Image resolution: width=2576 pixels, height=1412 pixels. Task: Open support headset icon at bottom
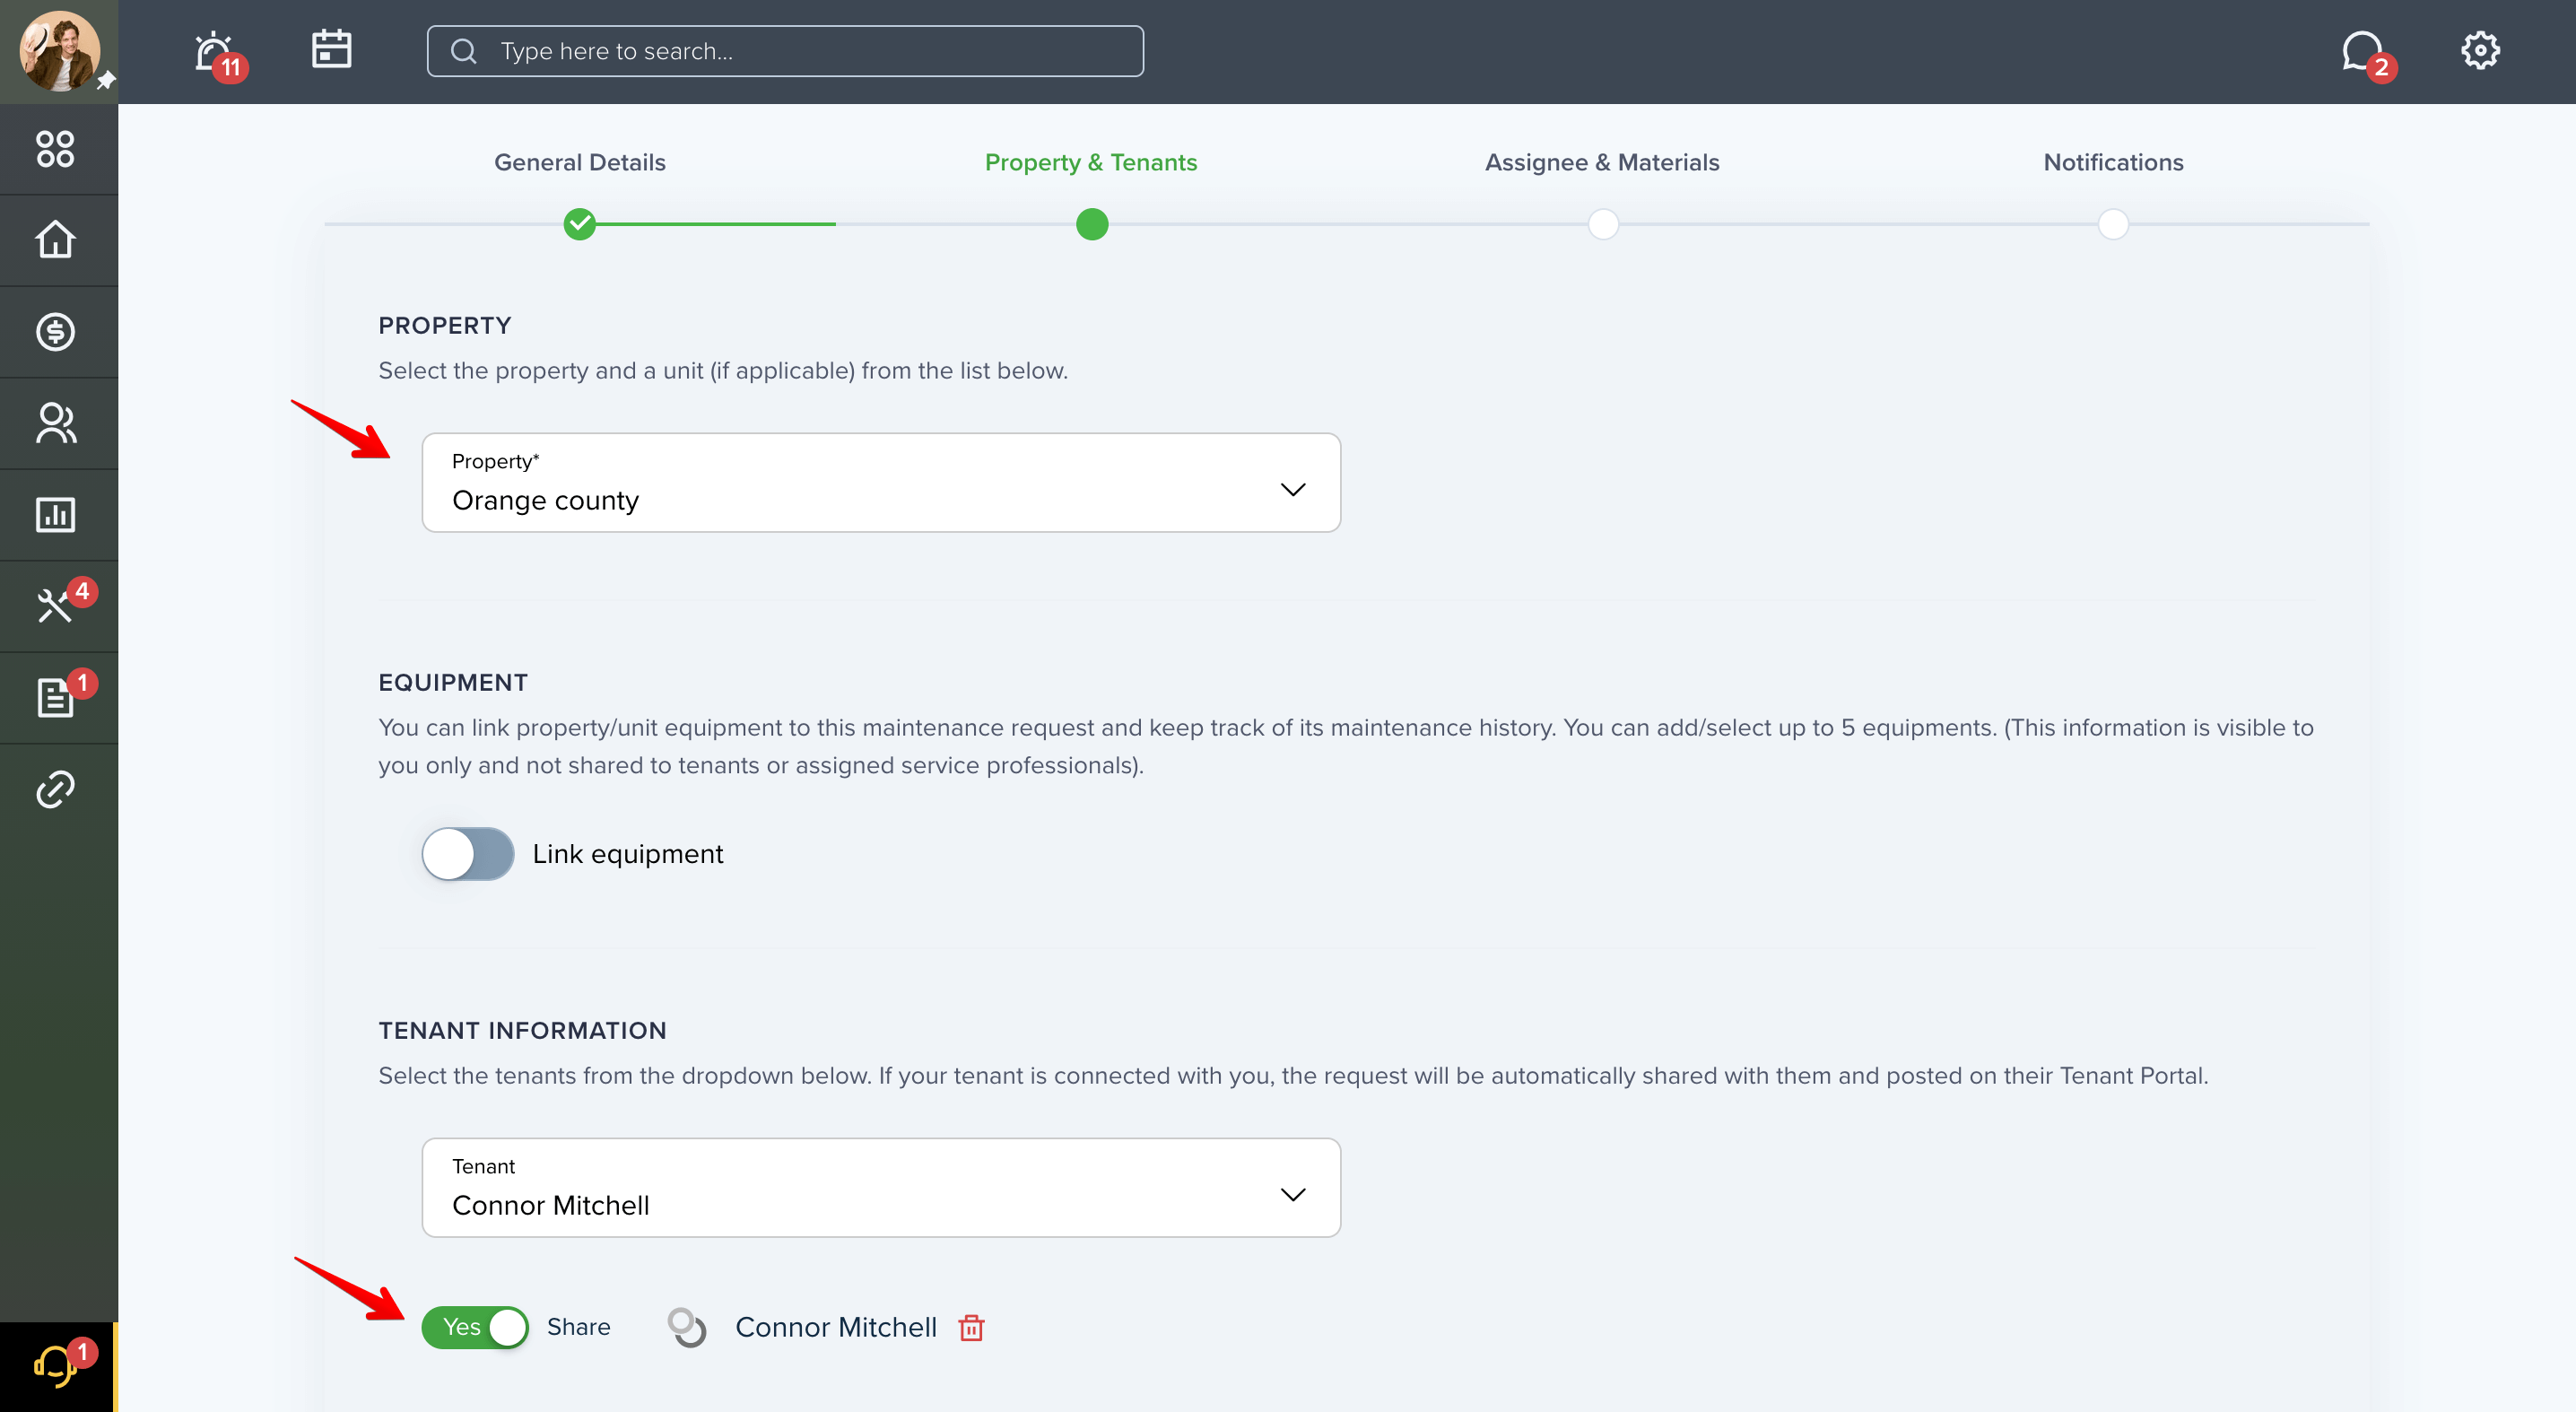pyautogui.click(x=57, y=1366)
